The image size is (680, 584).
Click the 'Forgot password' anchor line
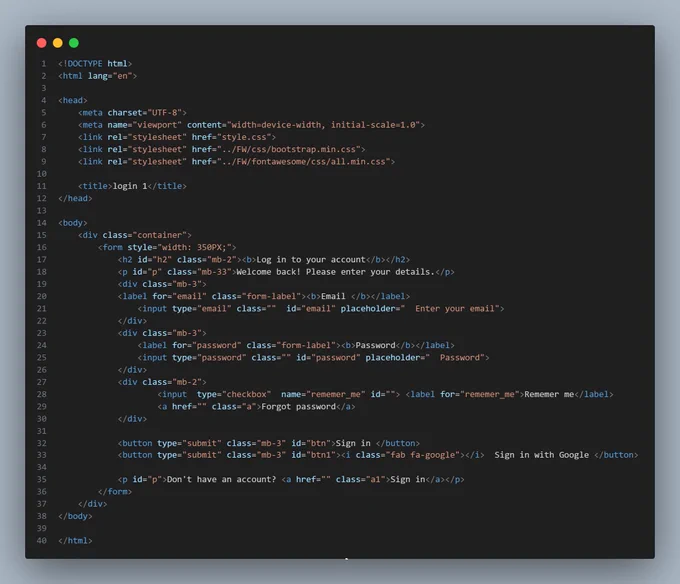tap(256, 407)
